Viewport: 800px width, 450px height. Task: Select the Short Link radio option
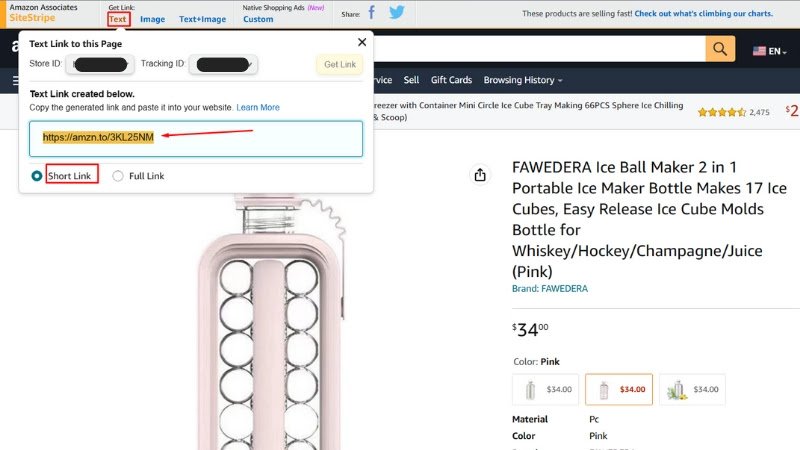[37, 176]
